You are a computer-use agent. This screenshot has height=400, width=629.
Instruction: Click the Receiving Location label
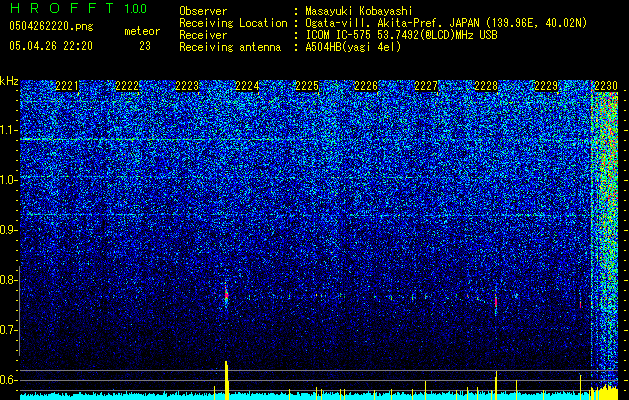(233, 23)
